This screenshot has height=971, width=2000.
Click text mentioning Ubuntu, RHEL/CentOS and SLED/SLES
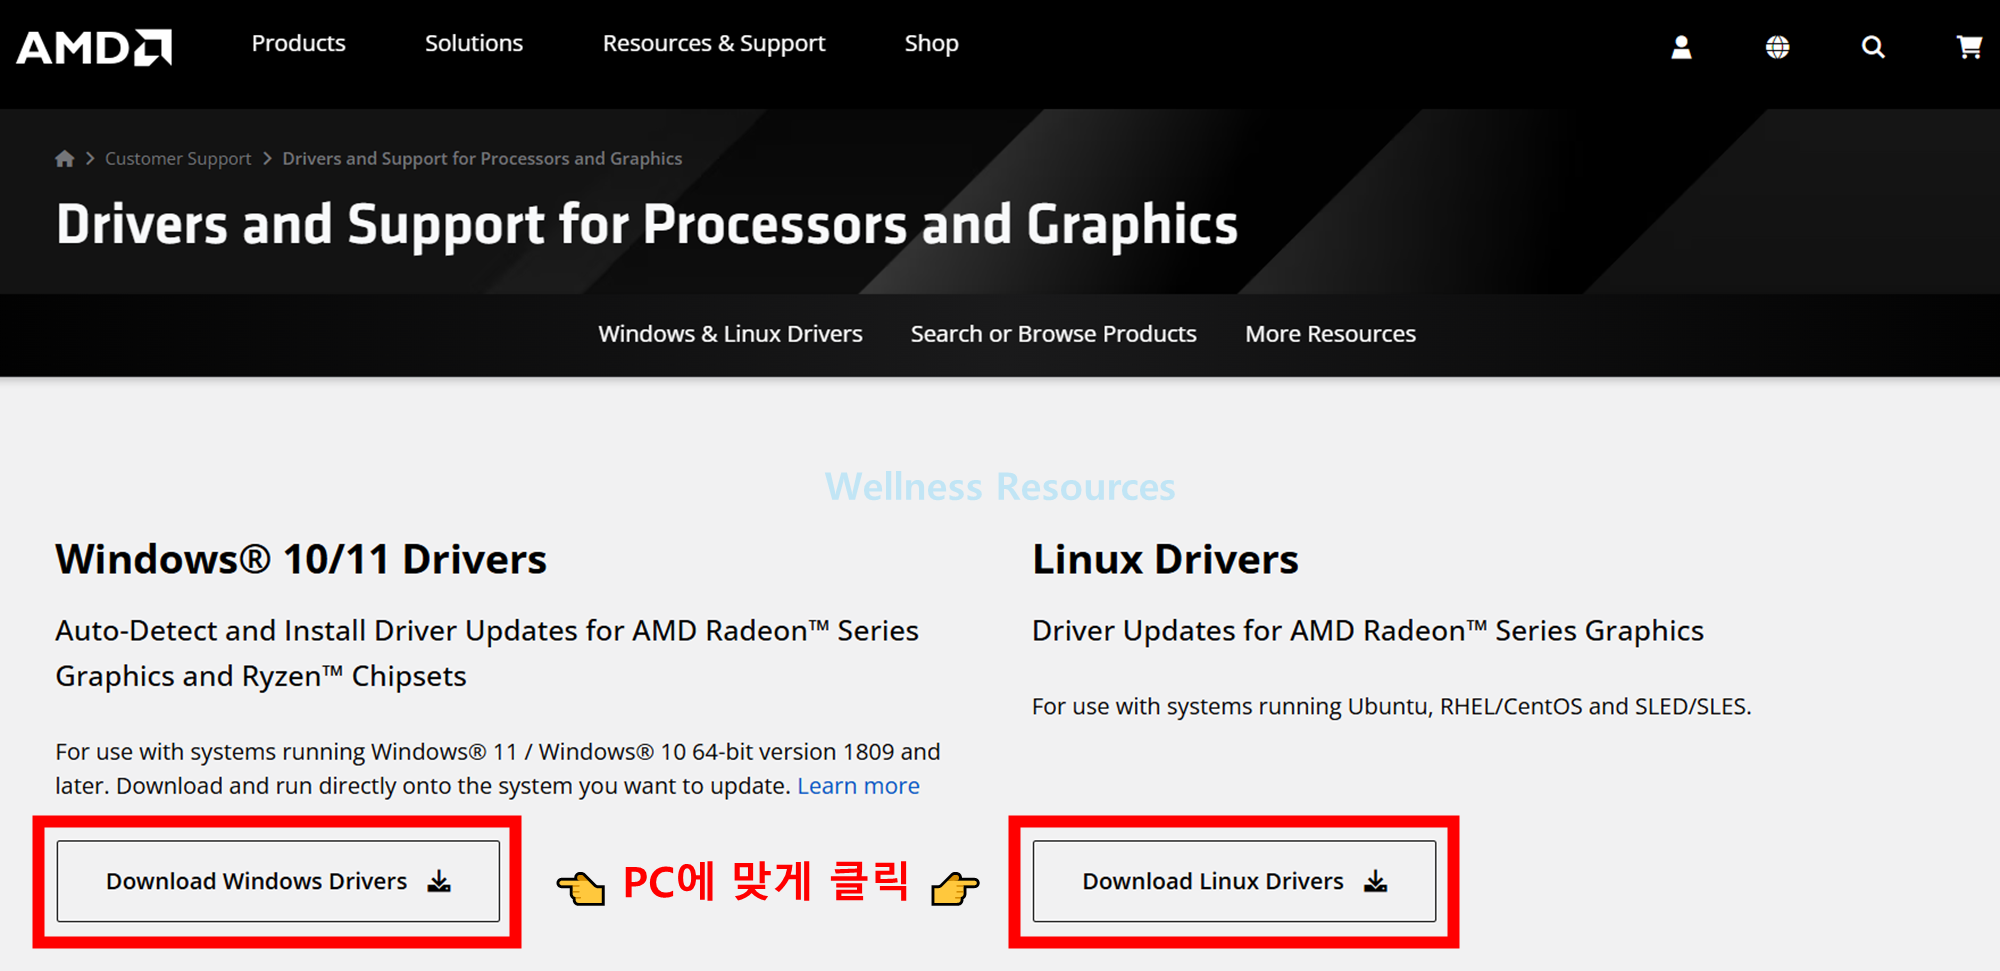pos(1391,706)
